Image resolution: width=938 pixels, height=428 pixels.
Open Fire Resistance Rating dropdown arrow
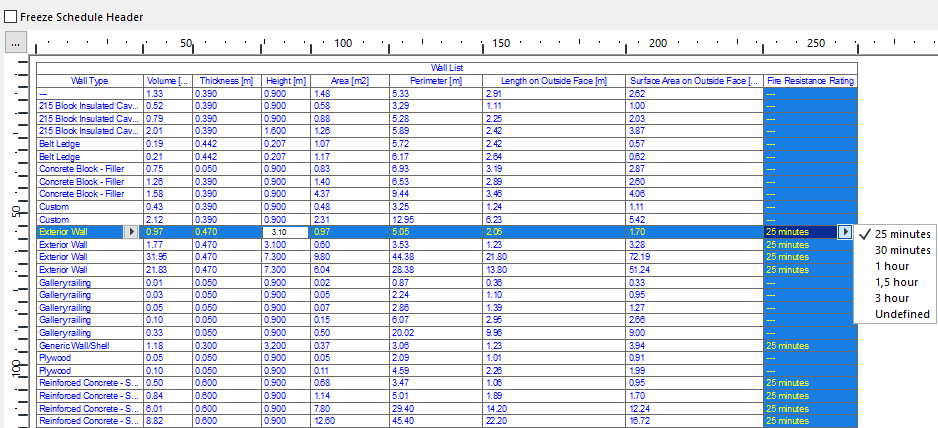[845, 232]
